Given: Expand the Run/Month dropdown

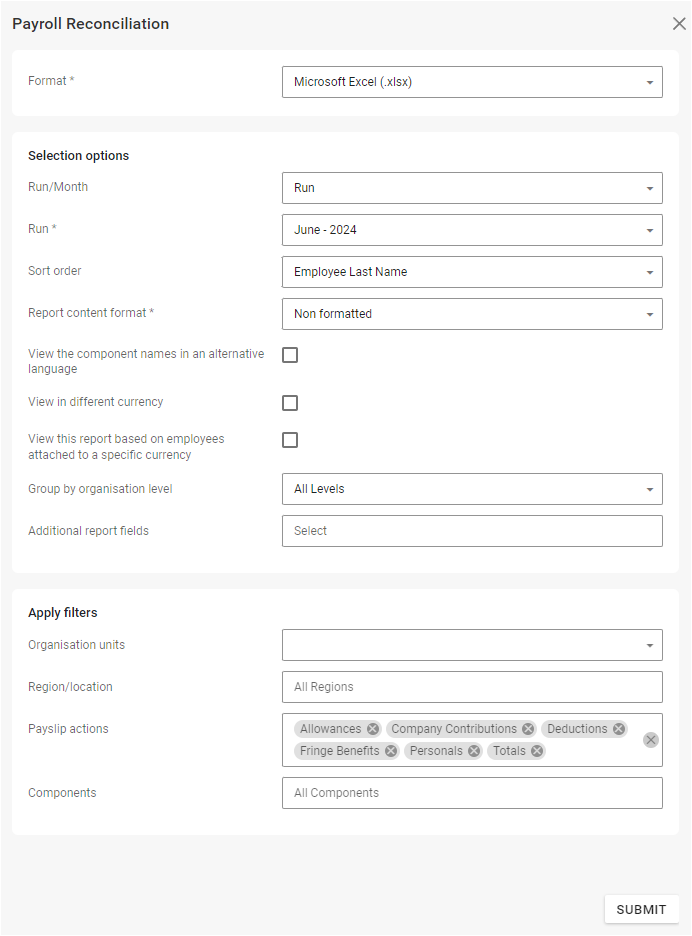Looking at the screenshot, I should 472,188.
